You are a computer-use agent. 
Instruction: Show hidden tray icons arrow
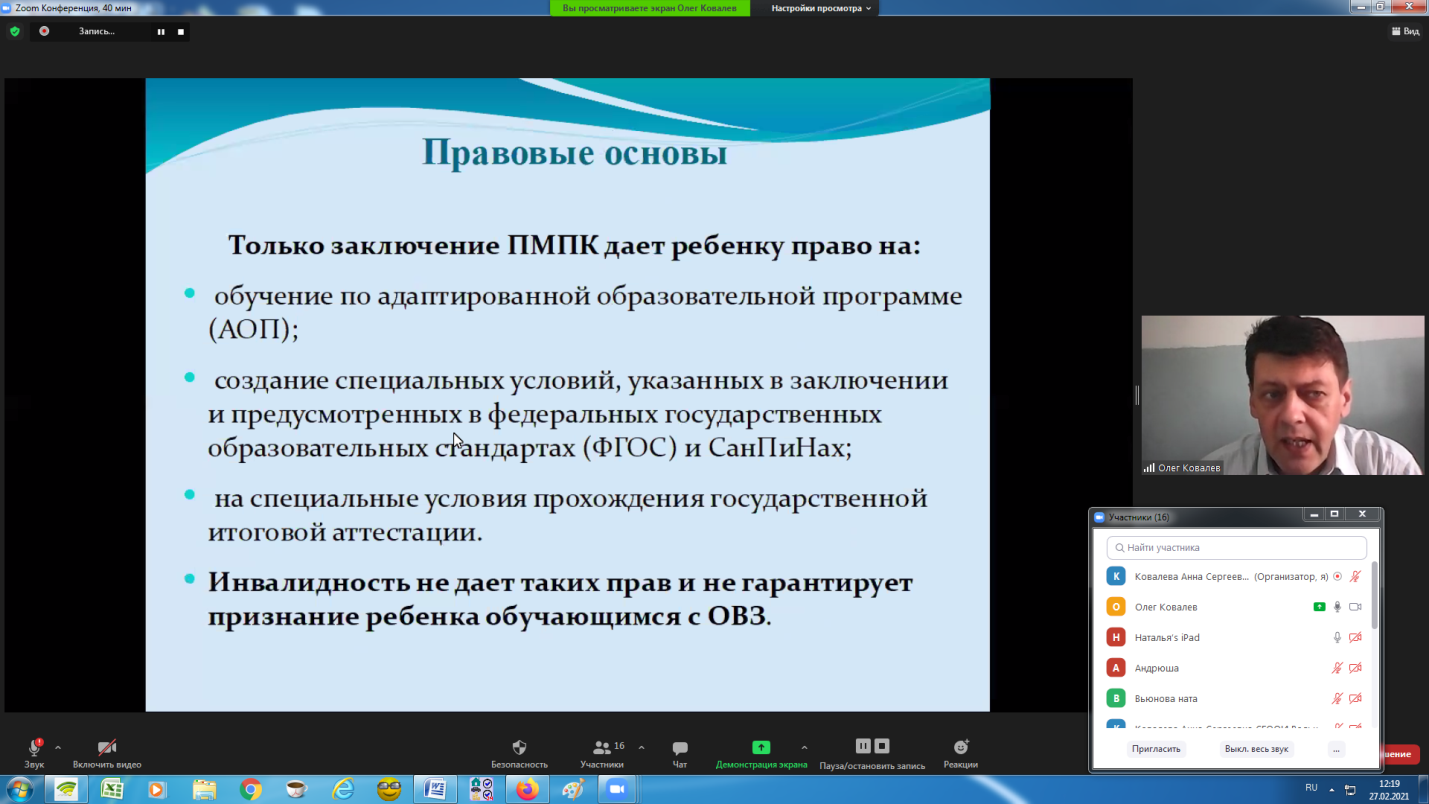pos(1332,789)
